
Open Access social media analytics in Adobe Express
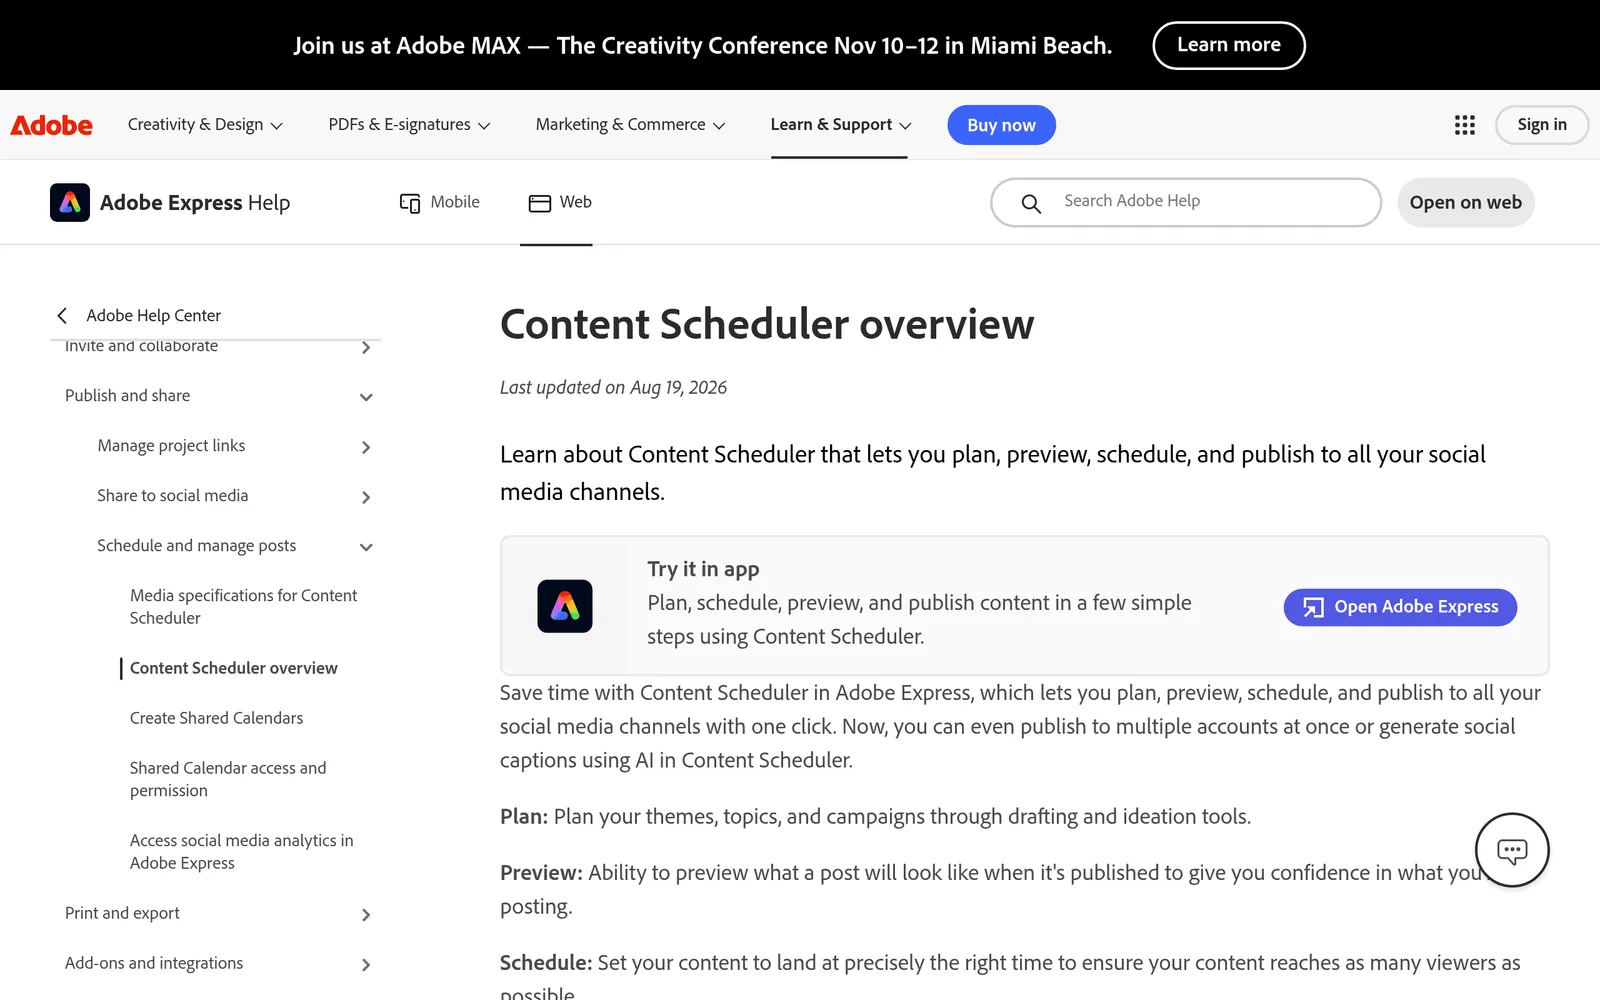click(x=241, y=852)
